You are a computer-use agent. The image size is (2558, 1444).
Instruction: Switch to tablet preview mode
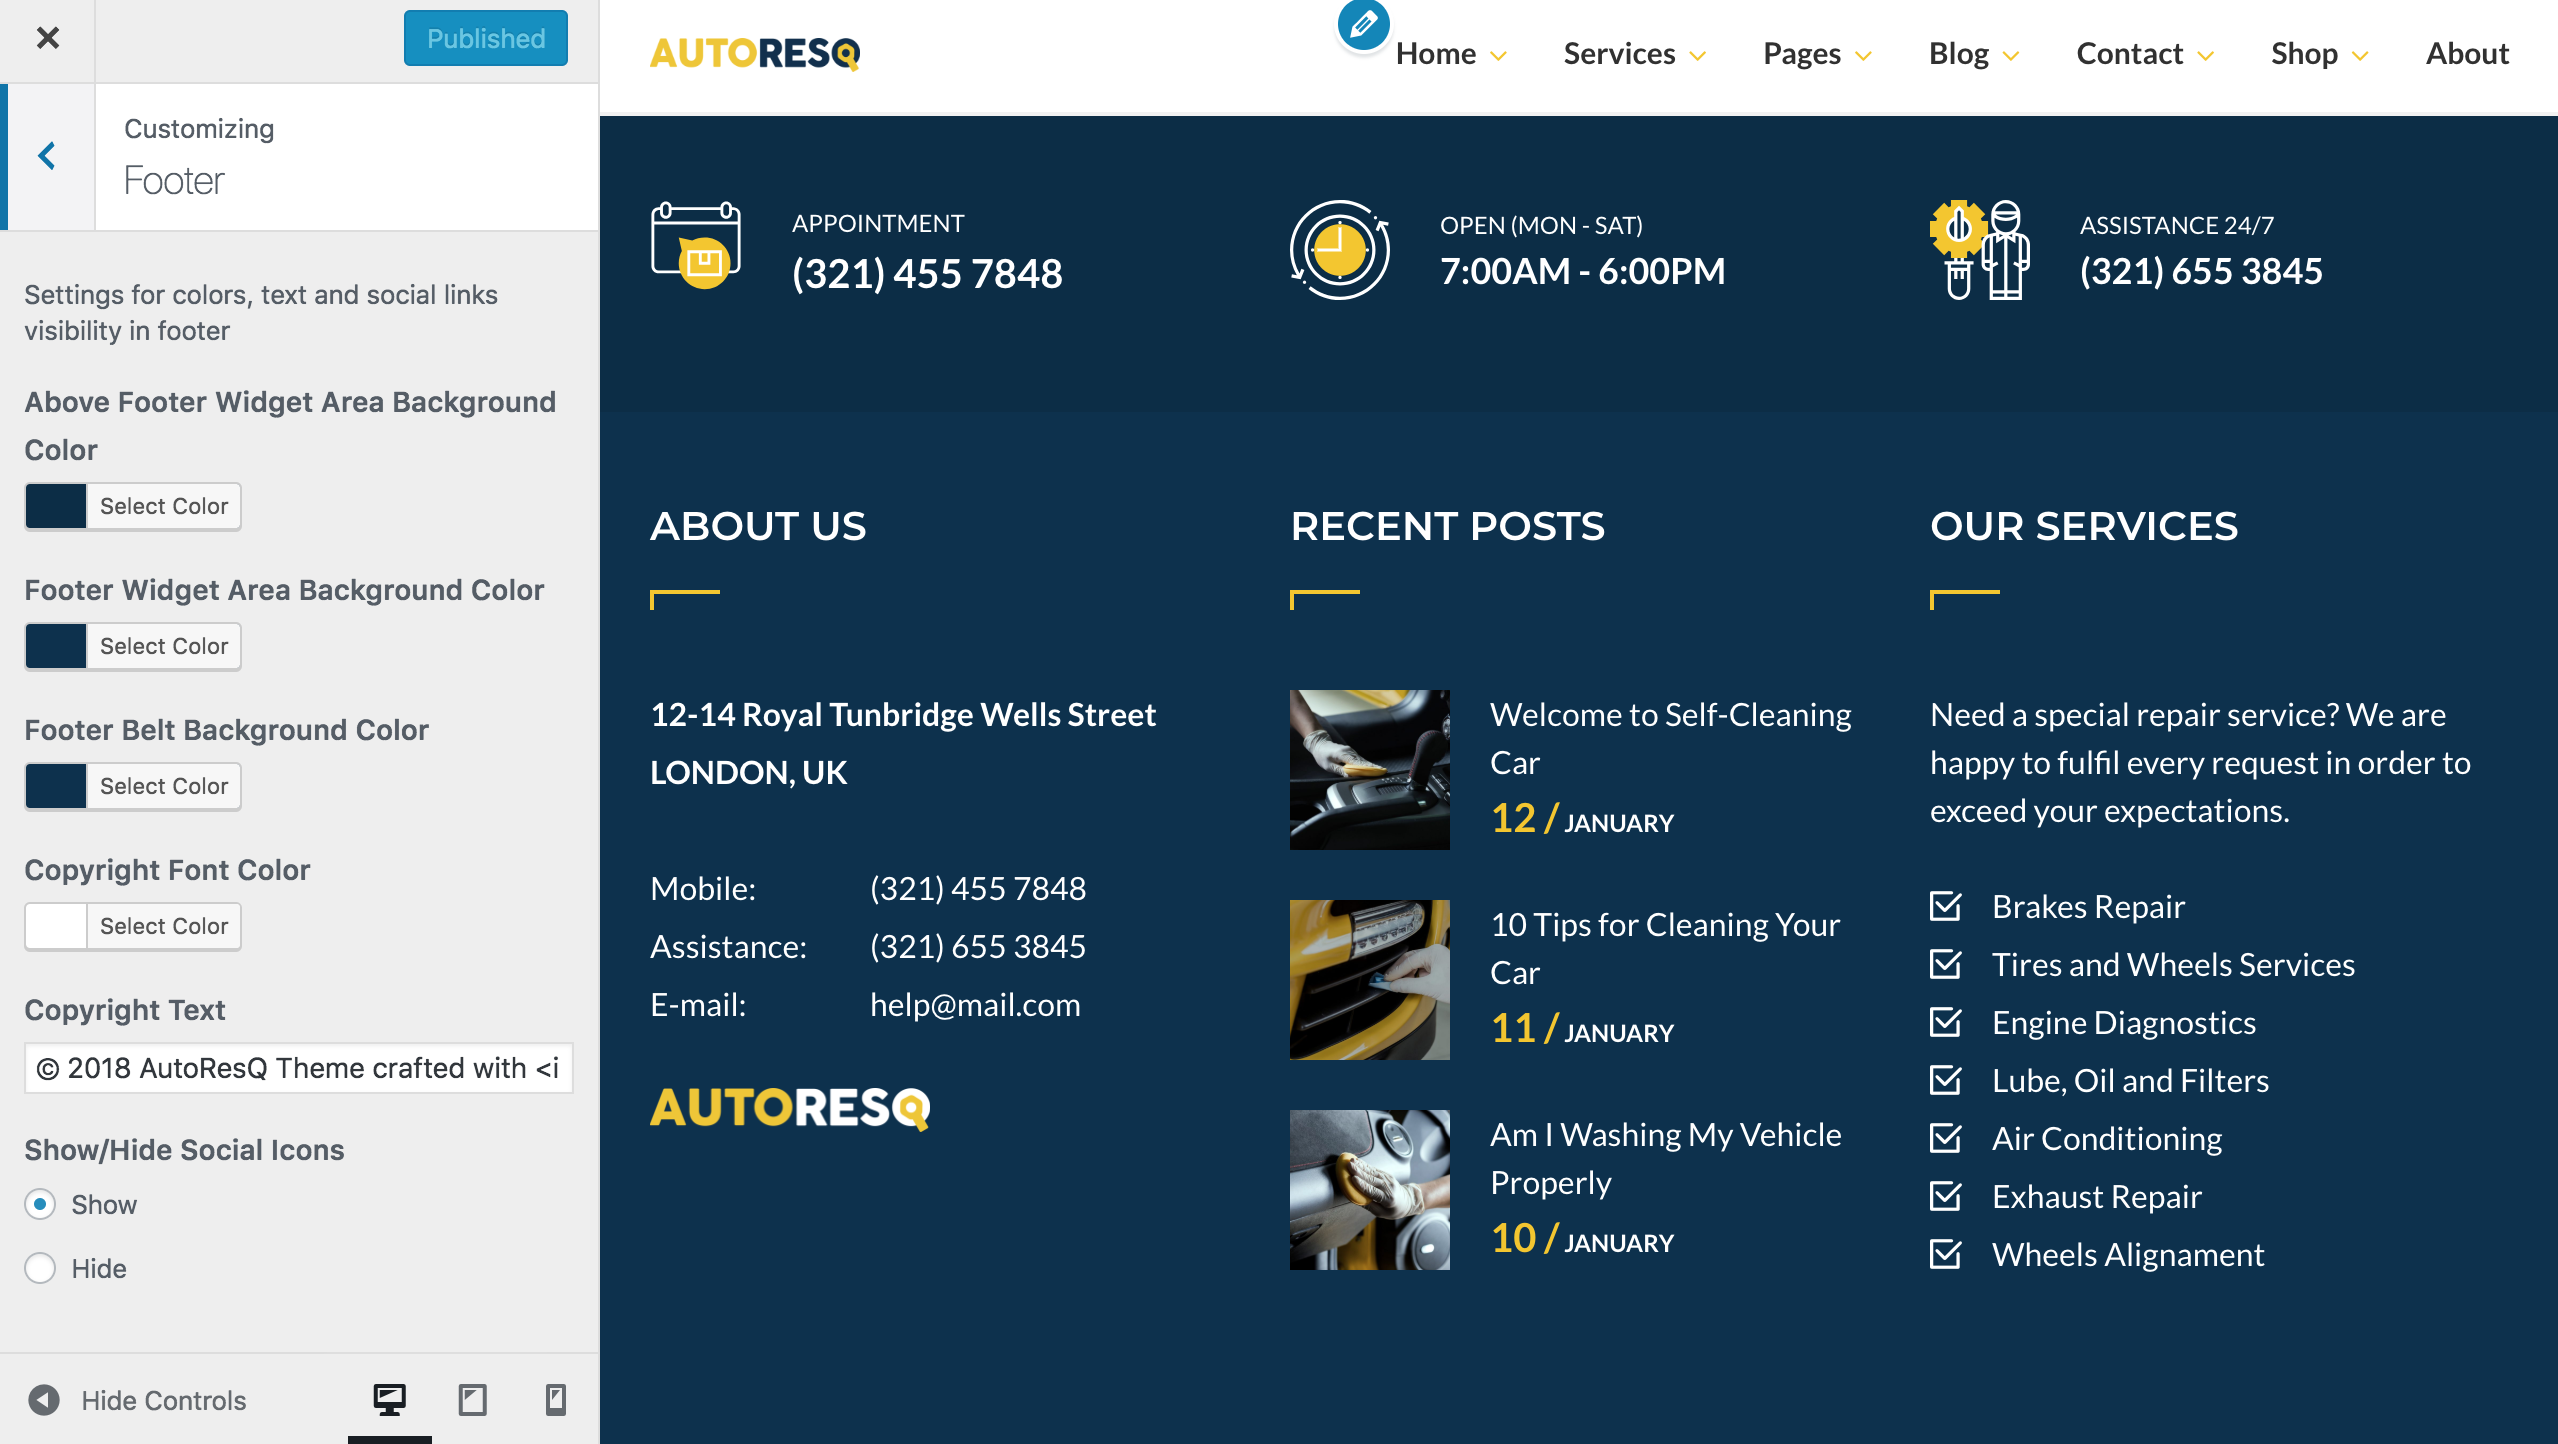(x=473, y=1399)
